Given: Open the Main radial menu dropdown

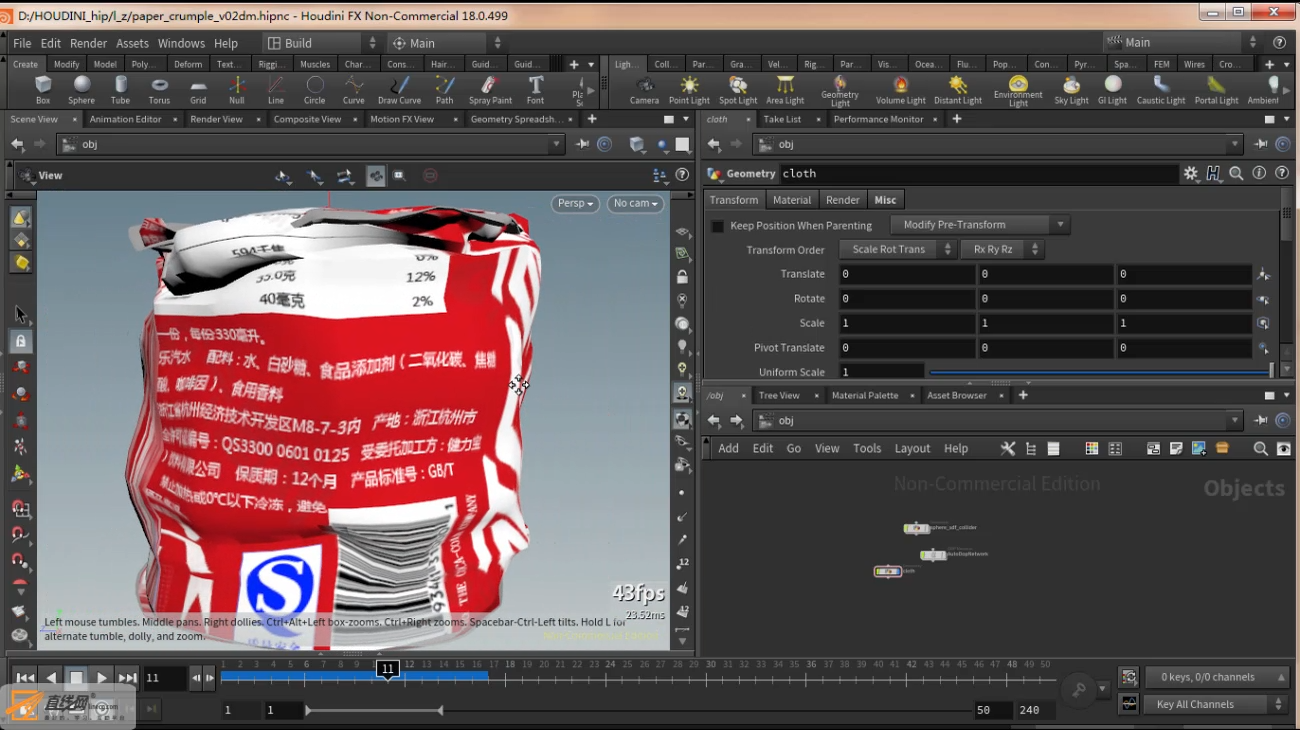Looking at the screenshot, I should point(446,43).
